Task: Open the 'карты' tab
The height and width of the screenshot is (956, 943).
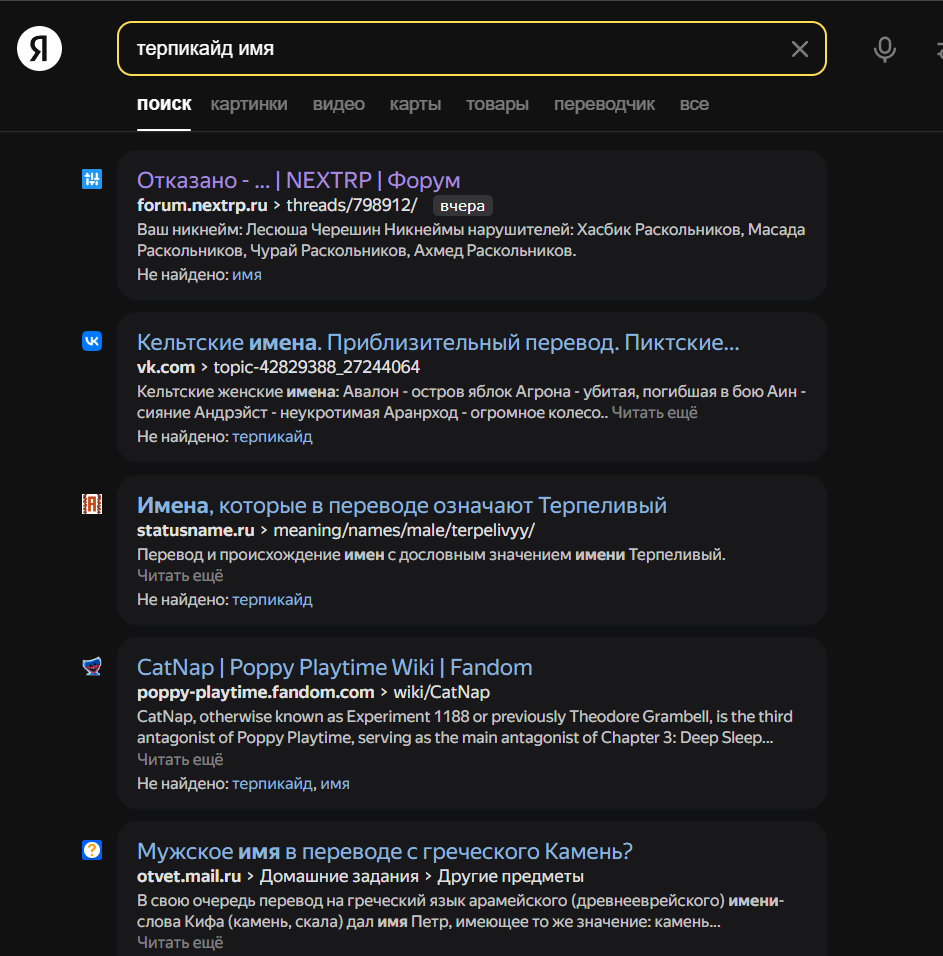Action: pyautogui.click(x=415, y=104)
